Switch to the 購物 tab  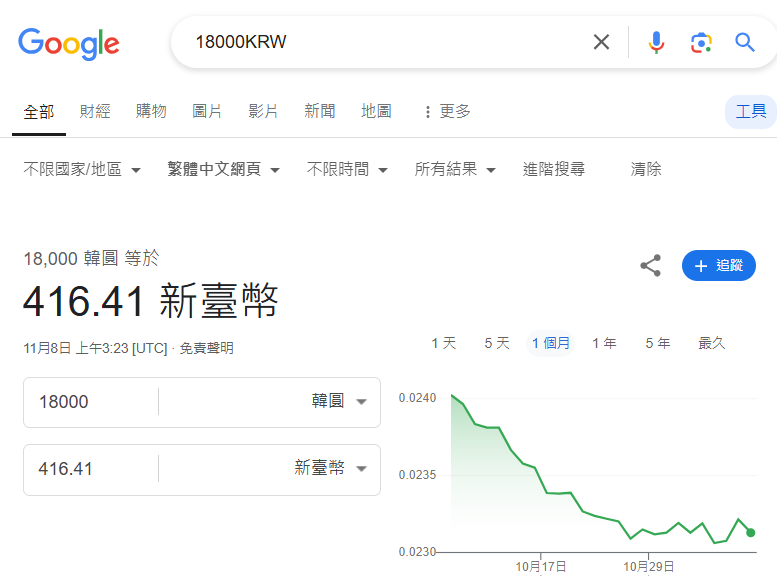[151, 111]
